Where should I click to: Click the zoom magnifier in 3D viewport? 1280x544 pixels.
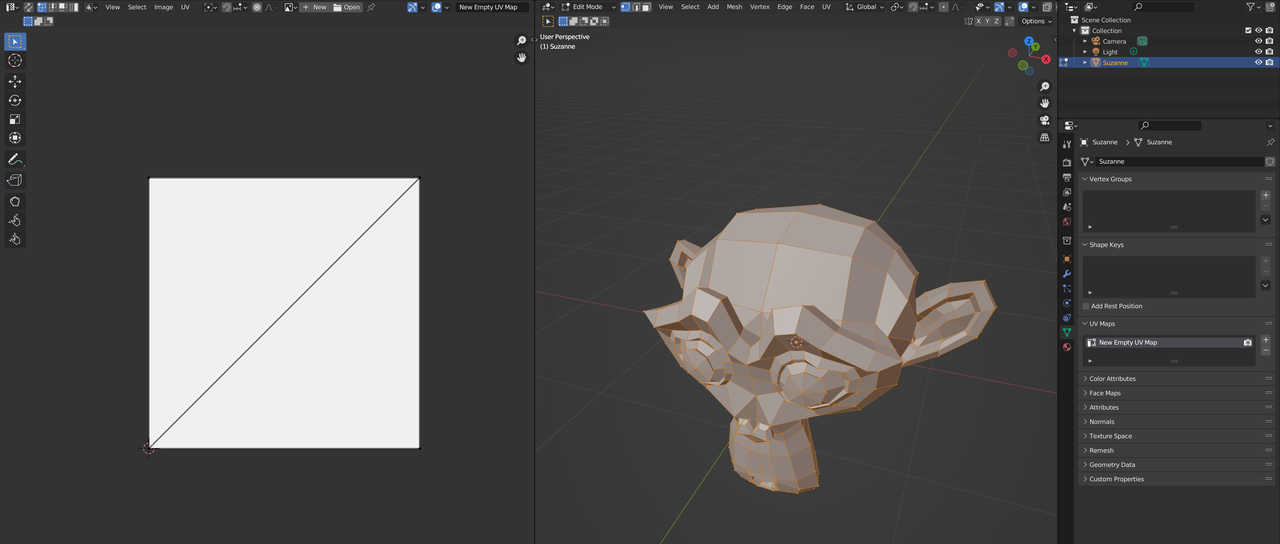click(1045, 87)
